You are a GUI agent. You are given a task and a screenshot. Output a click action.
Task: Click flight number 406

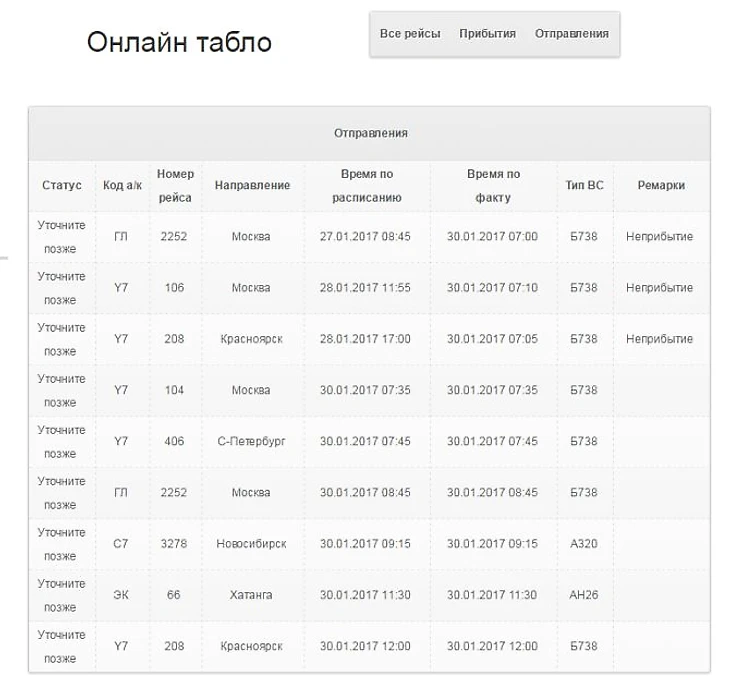(x=174, y=441)
